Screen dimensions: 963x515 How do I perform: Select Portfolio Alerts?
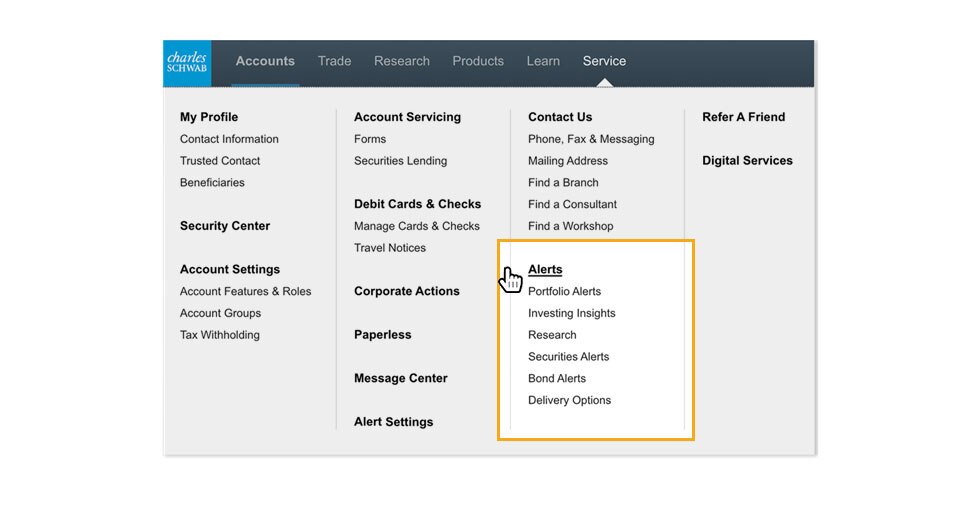coord(564,292)
